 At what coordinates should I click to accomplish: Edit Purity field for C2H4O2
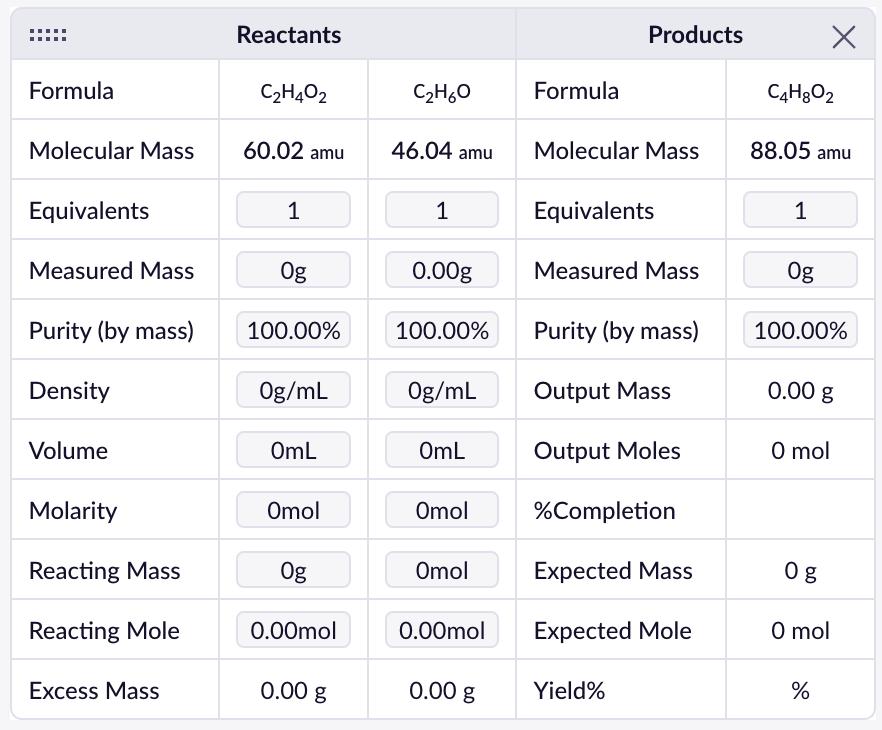pos(293,331)
